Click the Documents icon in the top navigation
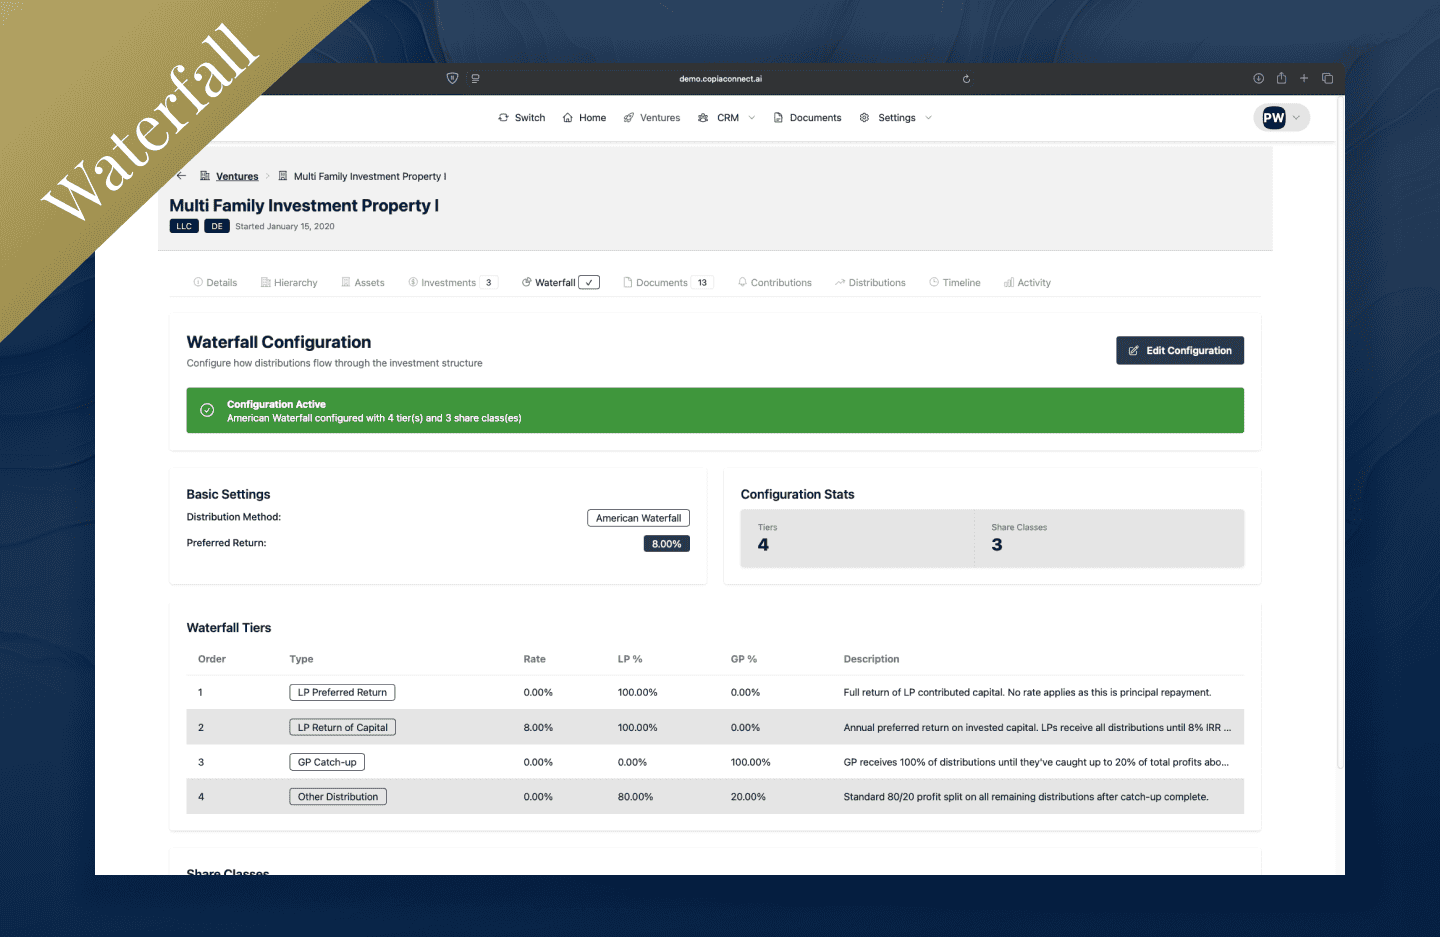The height and width of the screenshot is (937, 1440). (777, 117)
